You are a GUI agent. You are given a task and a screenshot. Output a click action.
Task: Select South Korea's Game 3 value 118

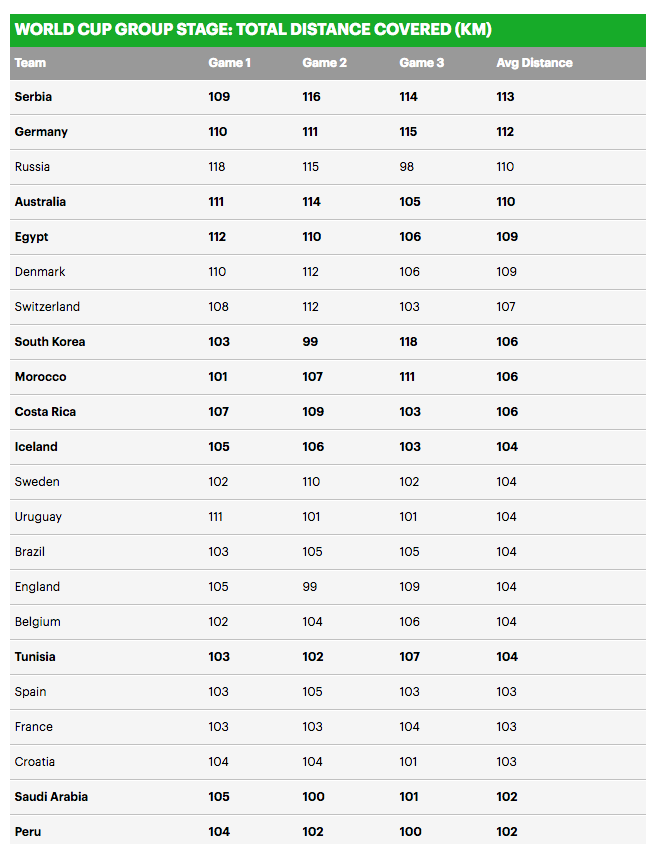[410, 342]
